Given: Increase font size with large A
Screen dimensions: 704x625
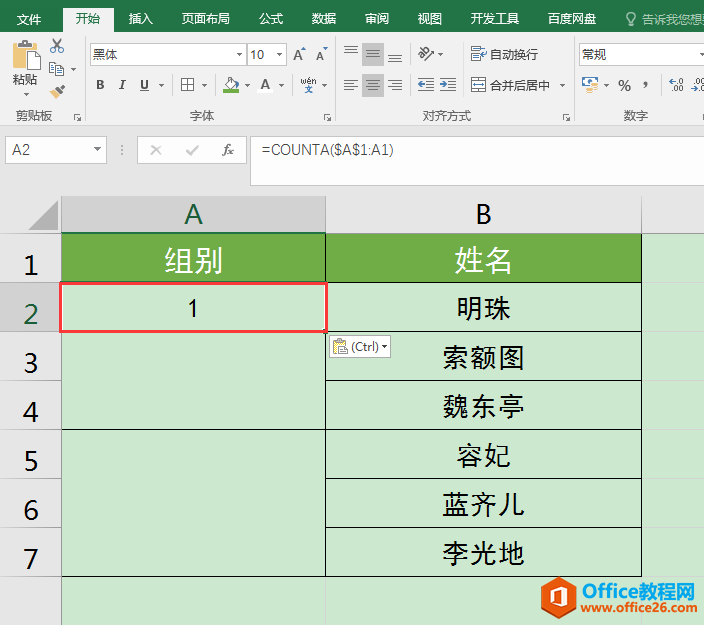Looking at the screenshot, I should [x=299, y=54].
